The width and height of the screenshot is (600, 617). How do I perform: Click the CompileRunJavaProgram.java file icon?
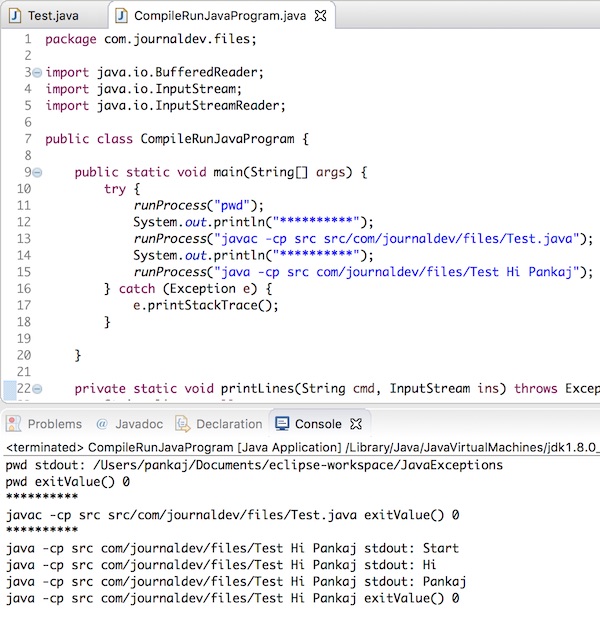(x=121, y=16)
